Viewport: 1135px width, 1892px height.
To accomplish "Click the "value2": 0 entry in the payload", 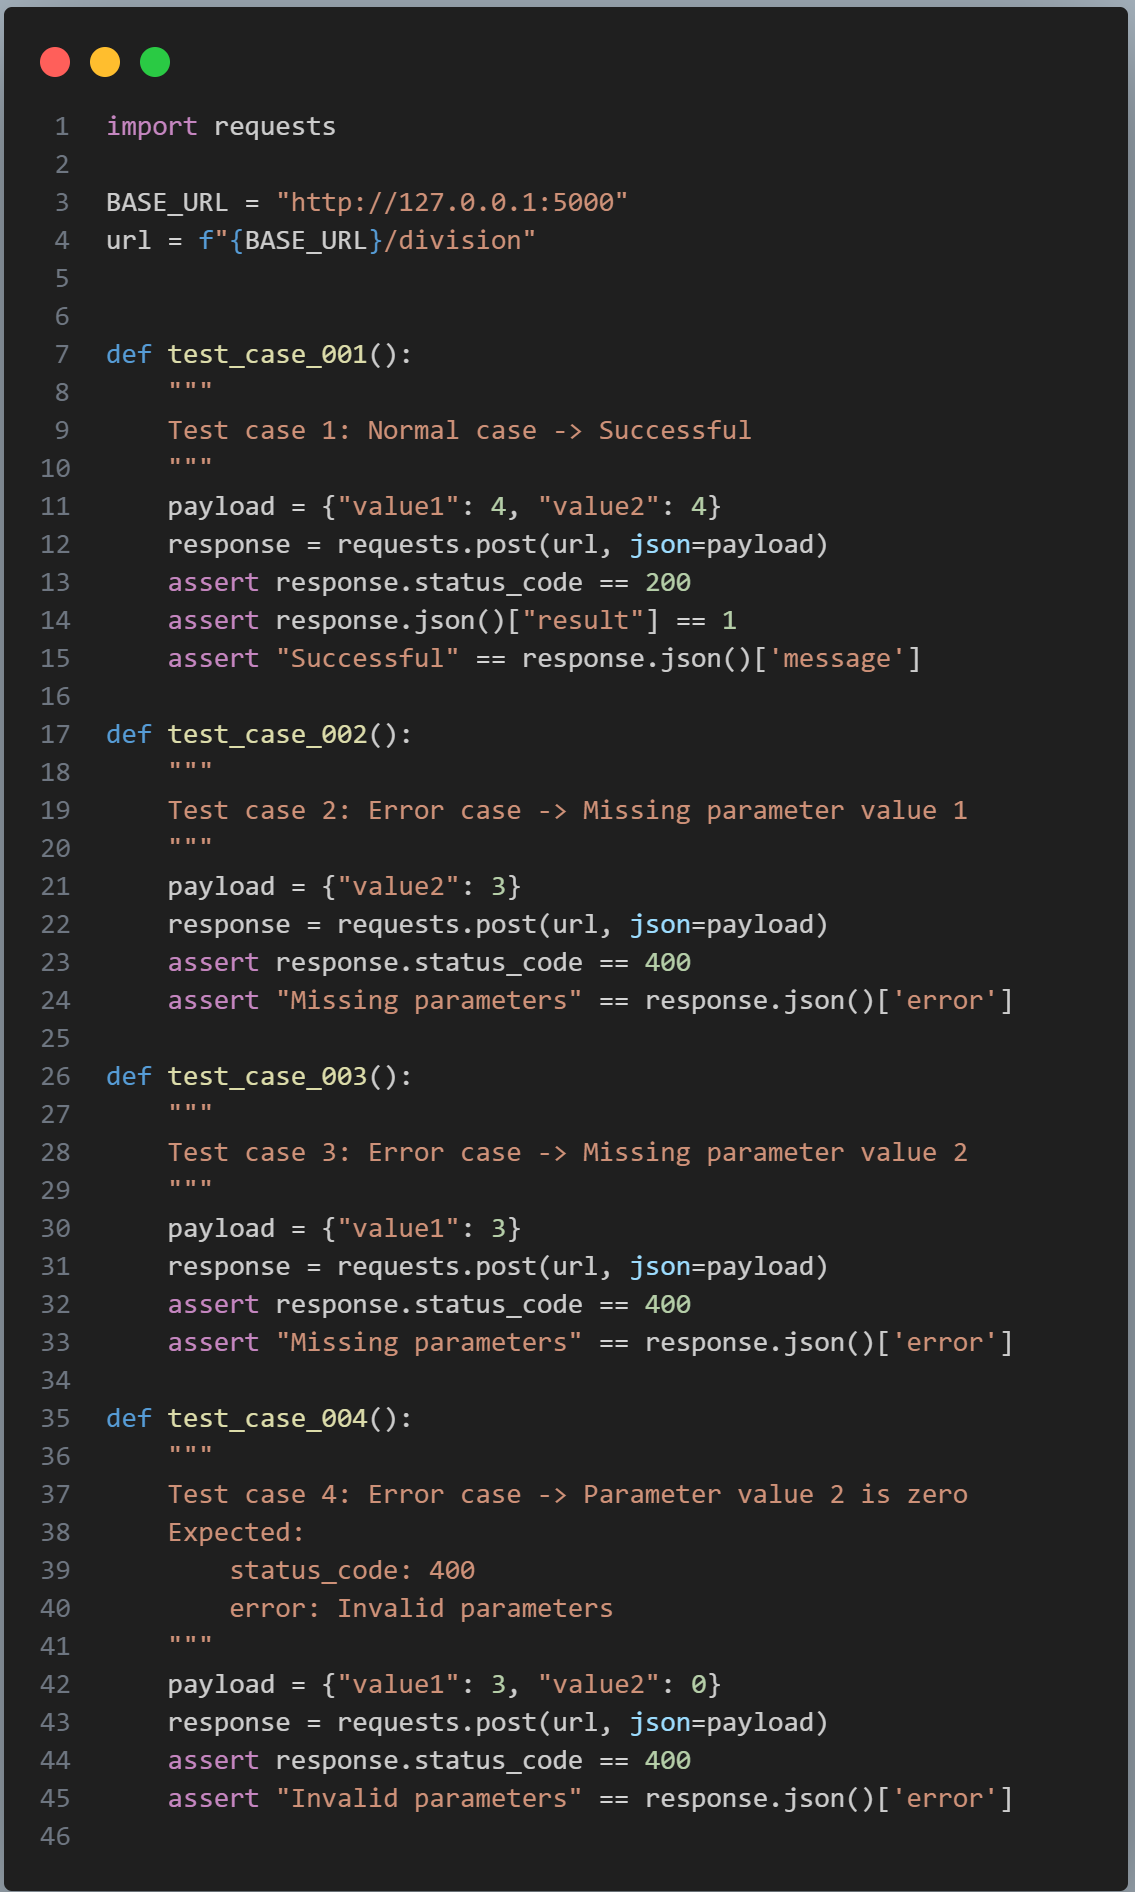I will (628, 1685).
